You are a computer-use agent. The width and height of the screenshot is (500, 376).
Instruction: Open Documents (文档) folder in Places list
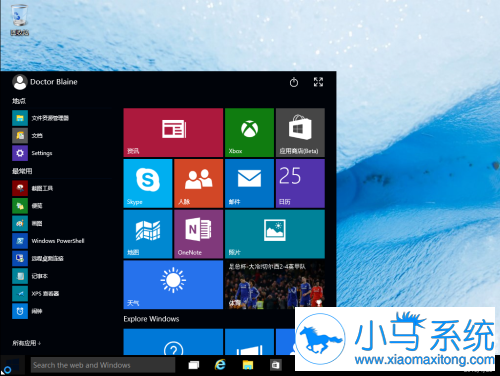click(x=28, y=136)
